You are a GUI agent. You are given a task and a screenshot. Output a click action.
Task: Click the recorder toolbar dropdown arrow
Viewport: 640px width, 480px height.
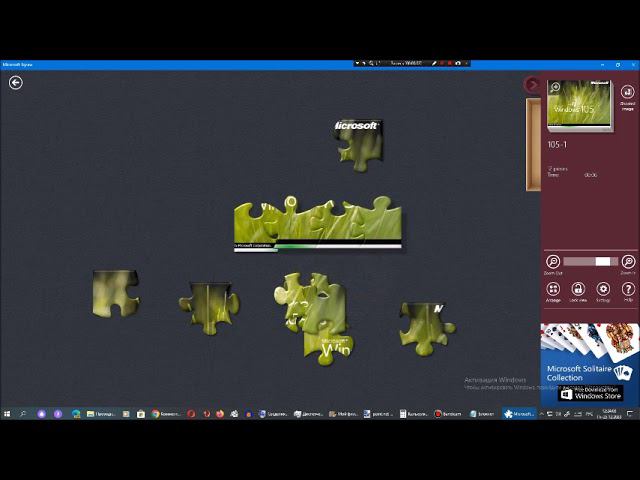point(357,63)
